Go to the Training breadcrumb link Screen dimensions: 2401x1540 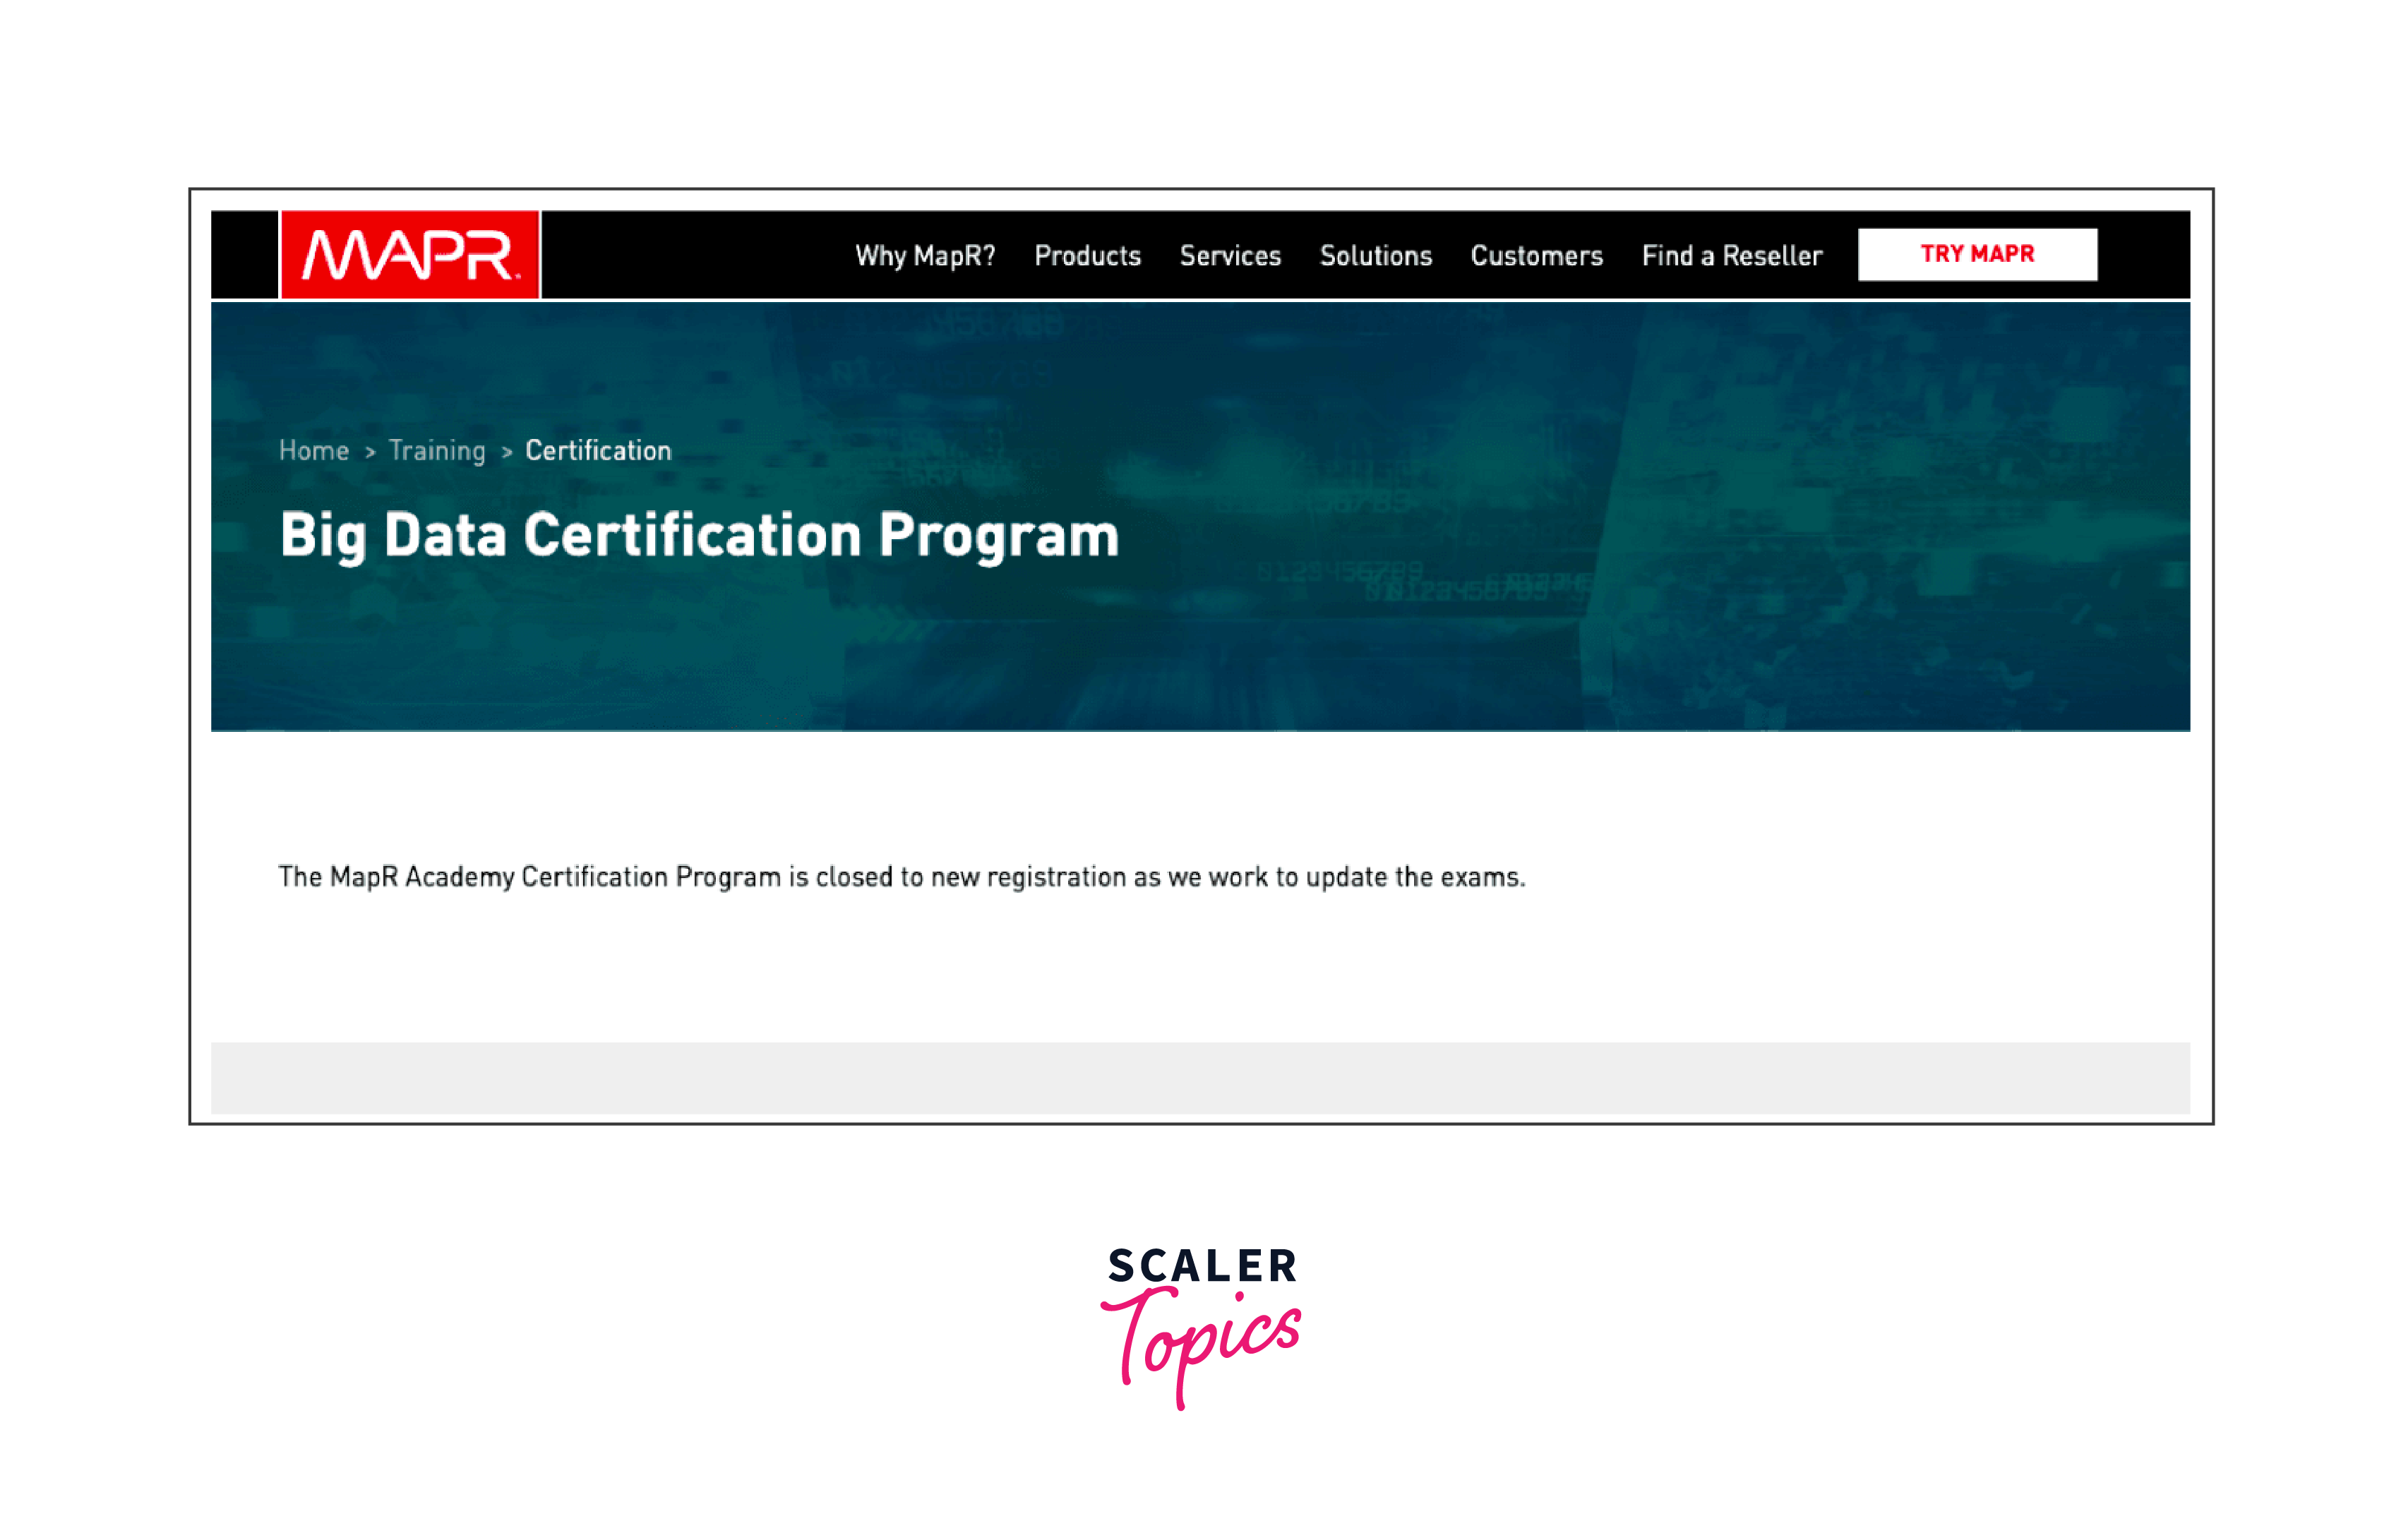point(437,451)
